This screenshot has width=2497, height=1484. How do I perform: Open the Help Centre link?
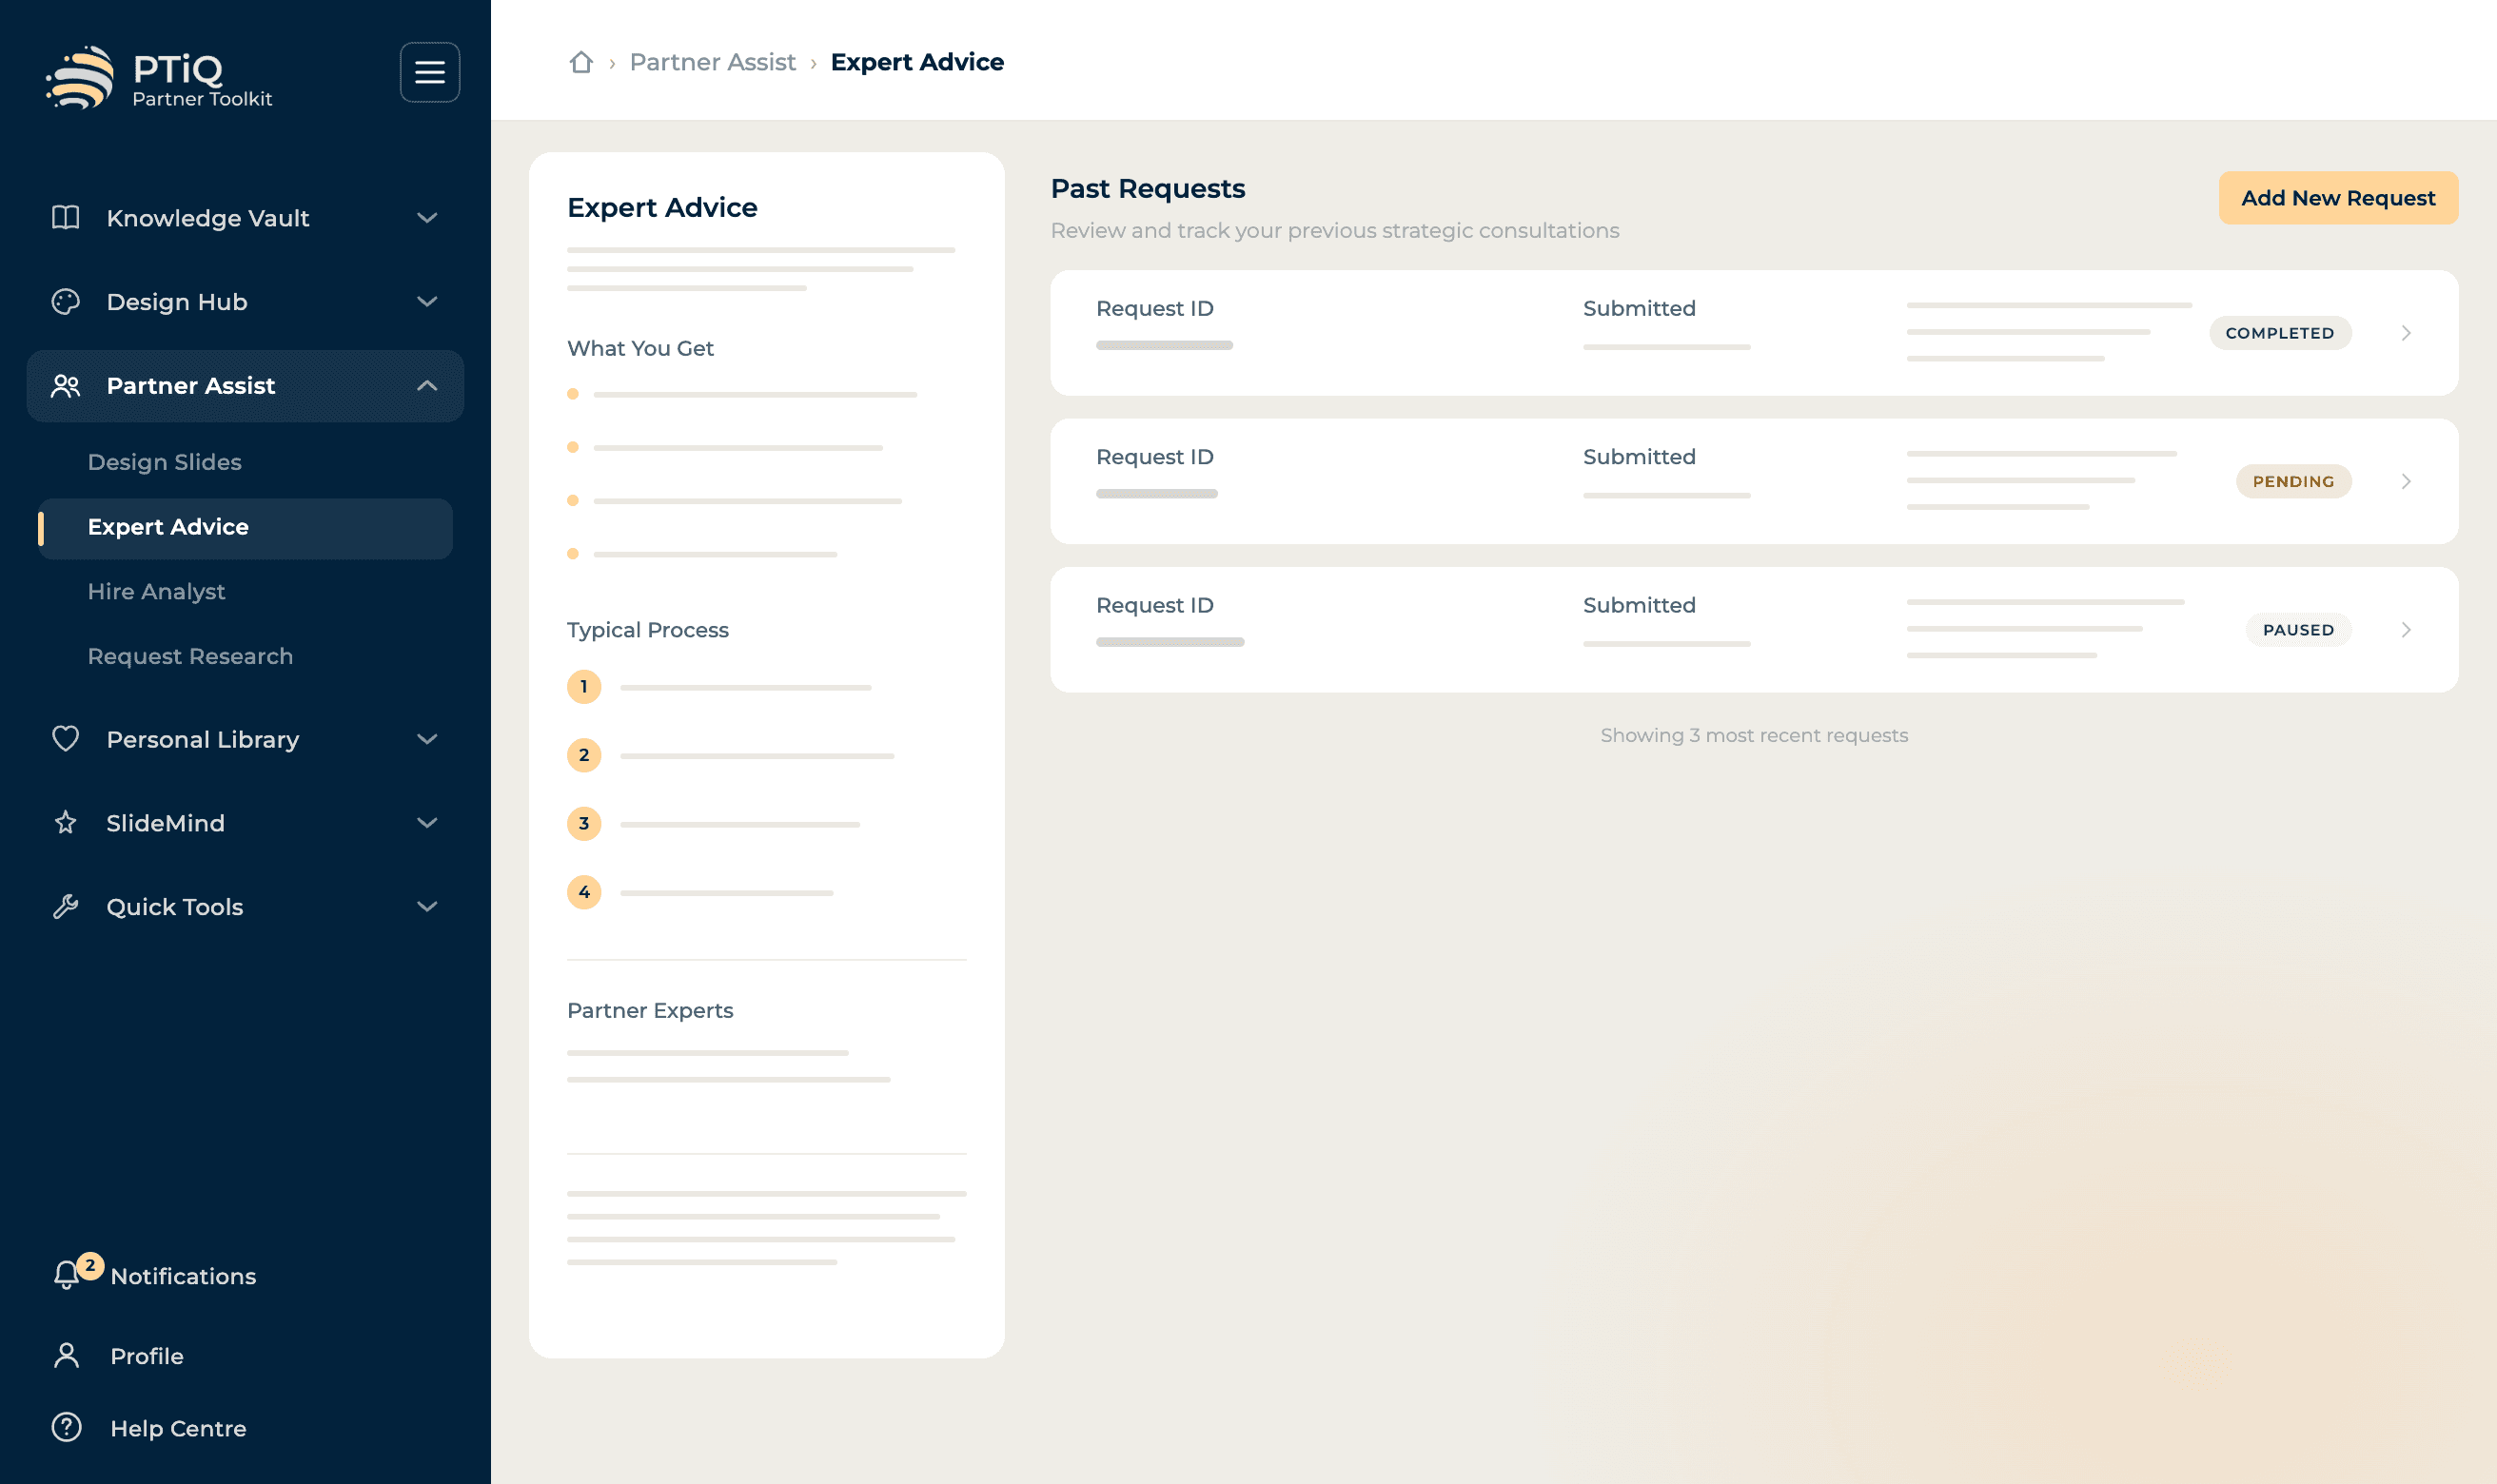(179, 1428)
